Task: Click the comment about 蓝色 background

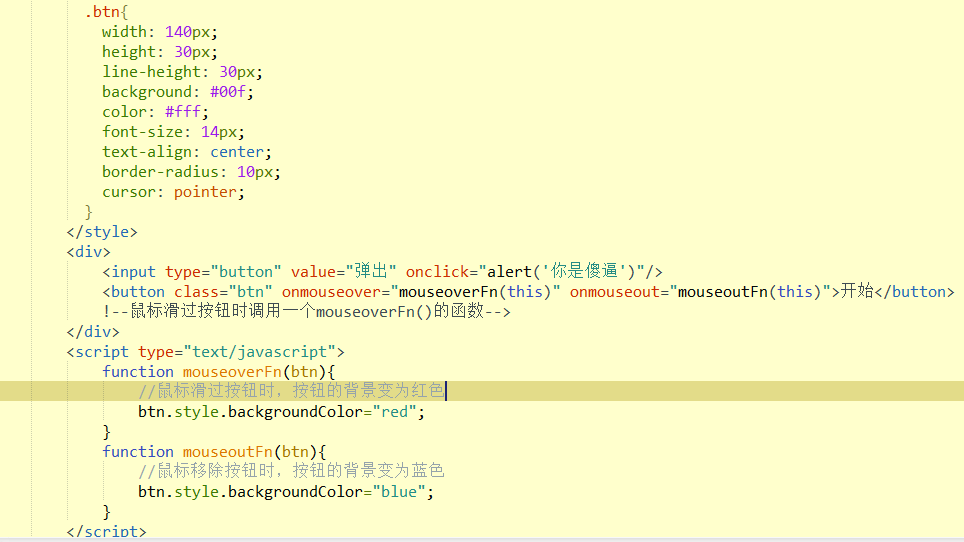Action: click(291, 471)
